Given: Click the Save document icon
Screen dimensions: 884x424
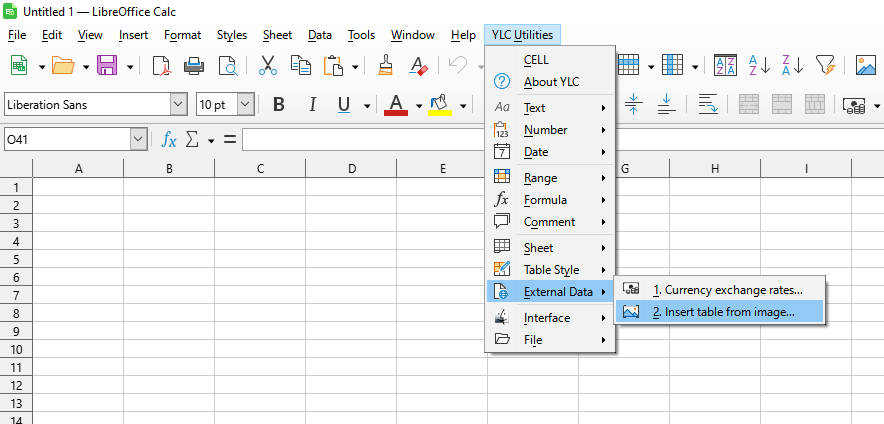Looking at the screenshot, I should (x=106, y=66).
